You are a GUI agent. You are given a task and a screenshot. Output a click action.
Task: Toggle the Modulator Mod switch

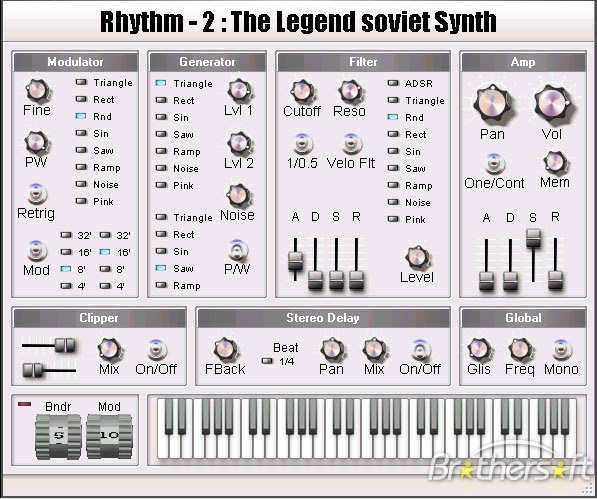[37, 251]
